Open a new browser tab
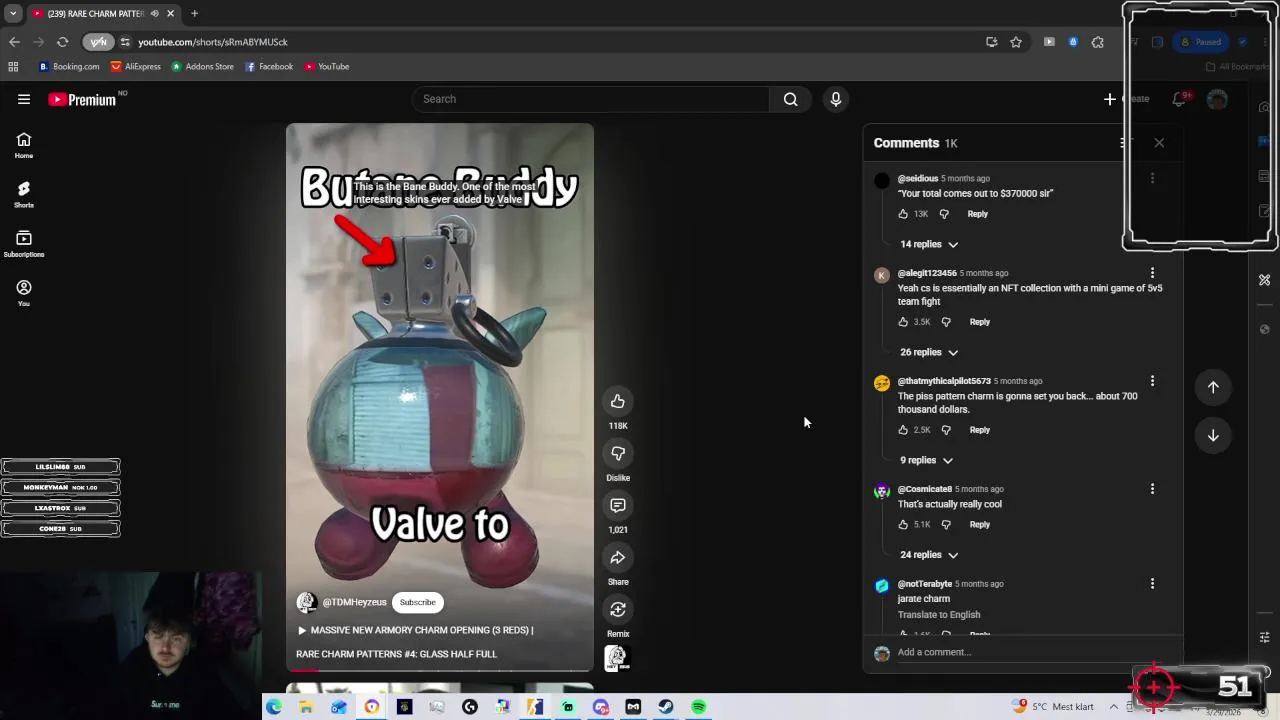 coord(194,14)
